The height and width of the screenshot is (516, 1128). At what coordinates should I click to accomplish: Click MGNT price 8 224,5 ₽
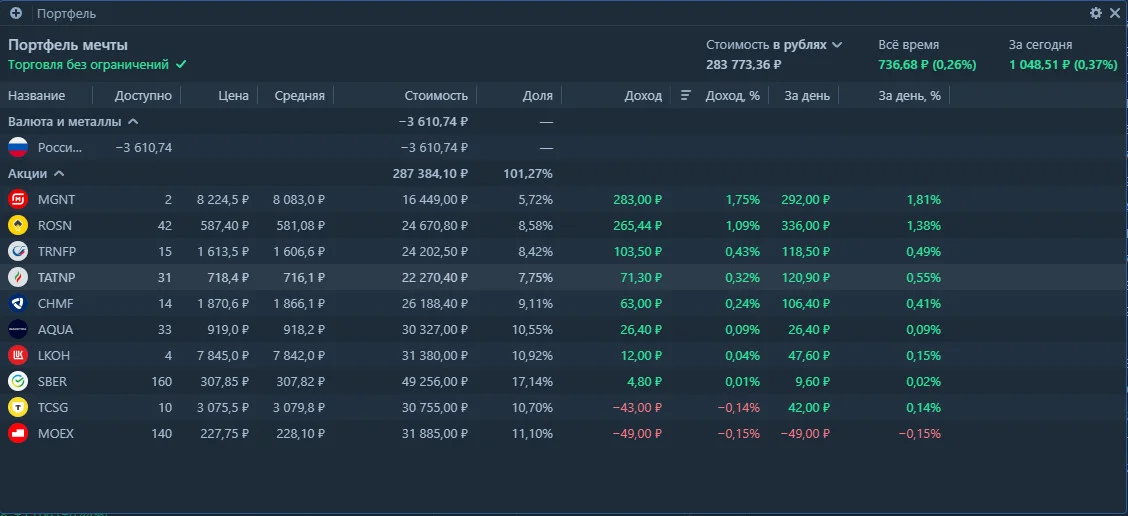[223, 199]
